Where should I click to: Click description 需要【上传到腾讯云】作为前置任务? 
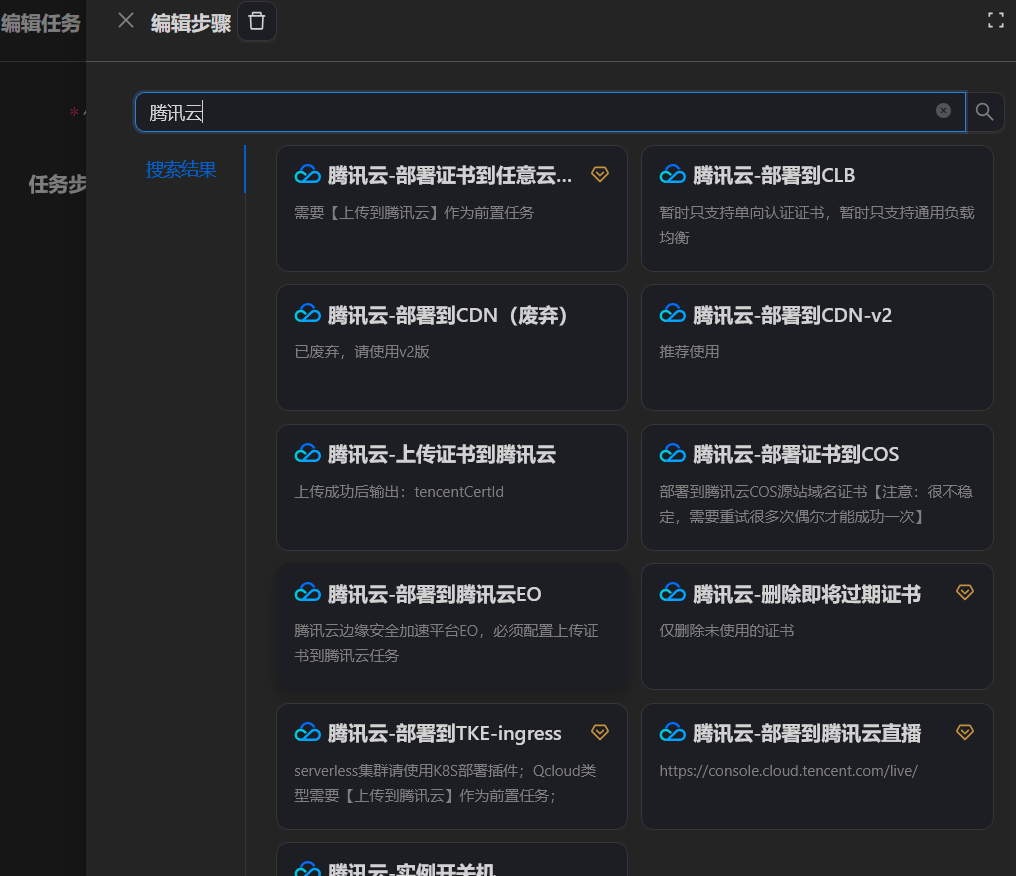coord(414,213)
